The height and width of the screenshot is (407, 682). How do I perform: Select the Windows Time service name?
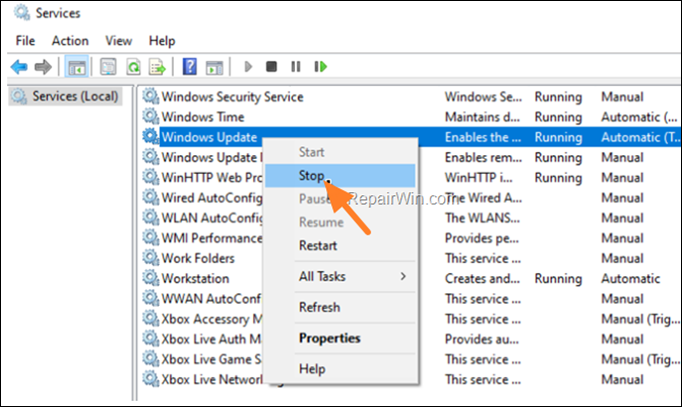click(x=203, y=117)
